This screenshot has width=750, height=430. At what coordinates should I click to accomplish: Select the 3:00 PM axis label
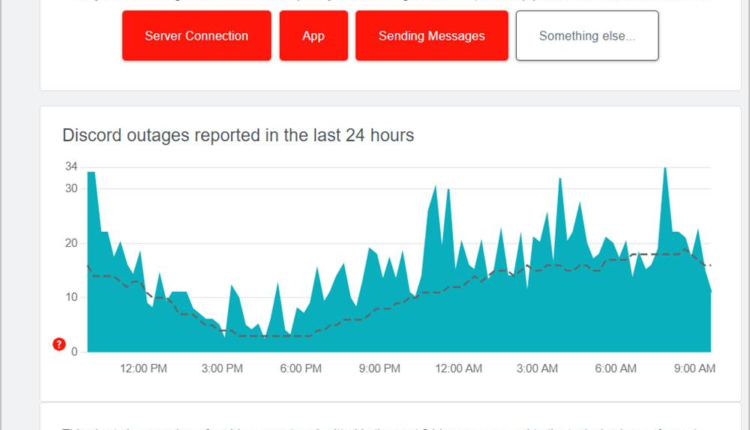[222, 369]
